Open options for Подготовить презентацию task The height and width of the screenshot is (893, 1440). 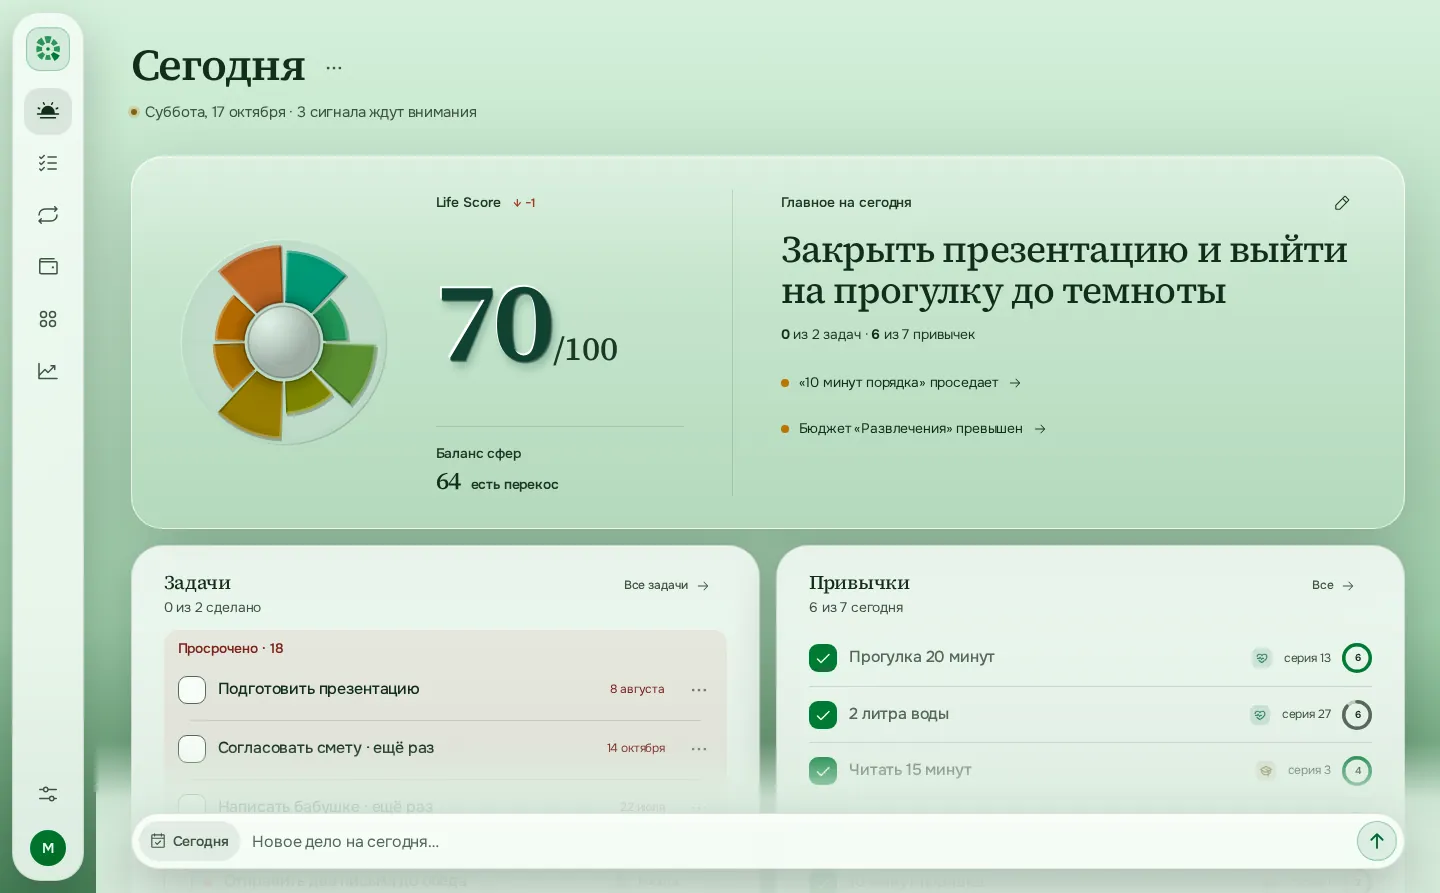tap(699, 690)
